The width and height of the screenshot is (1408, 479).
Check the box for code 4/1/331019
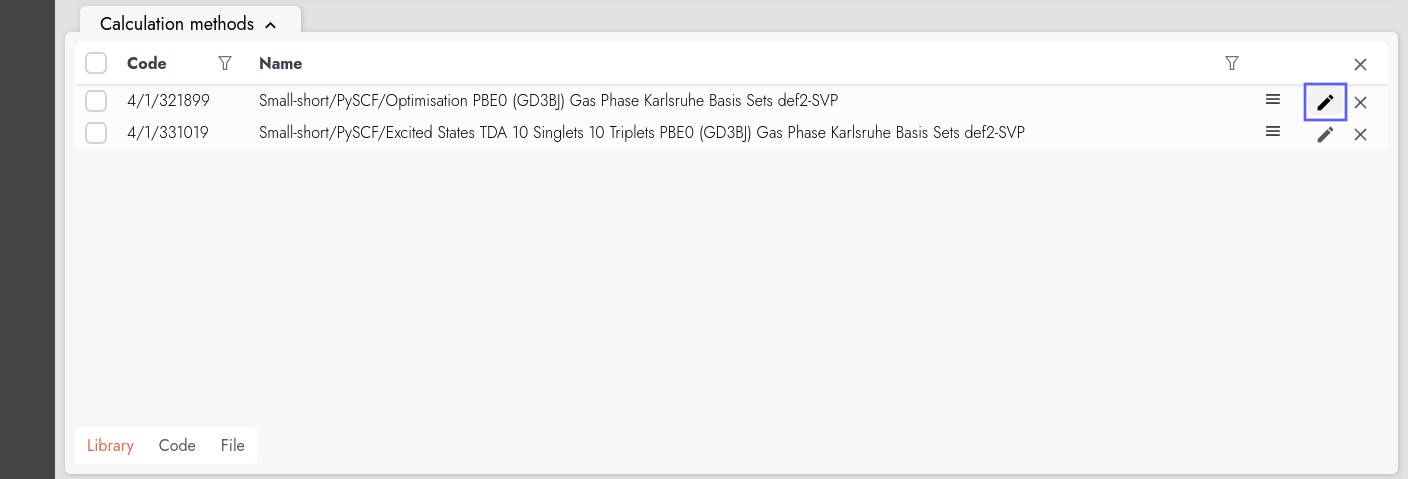pos(96,133)
